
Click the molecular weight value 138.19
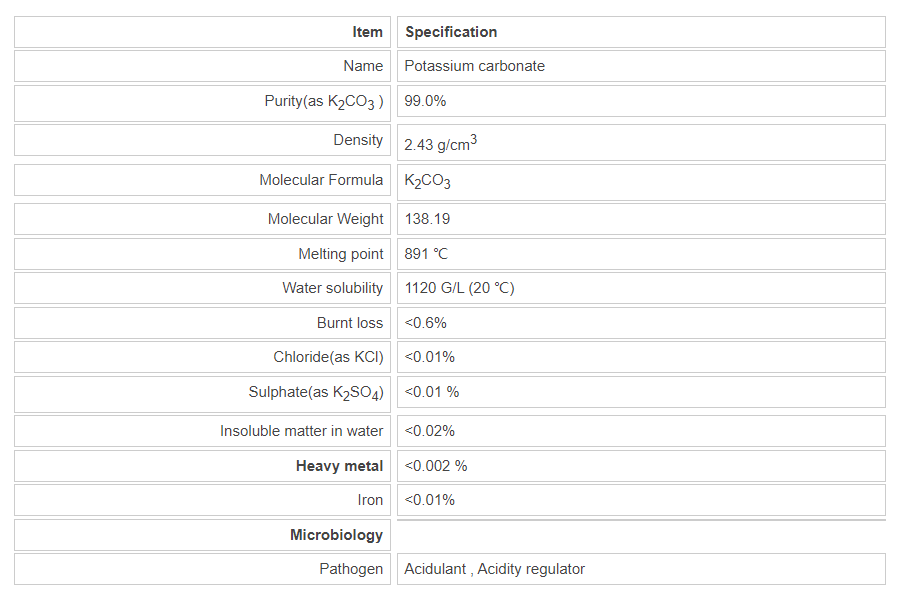coord(427,219)
